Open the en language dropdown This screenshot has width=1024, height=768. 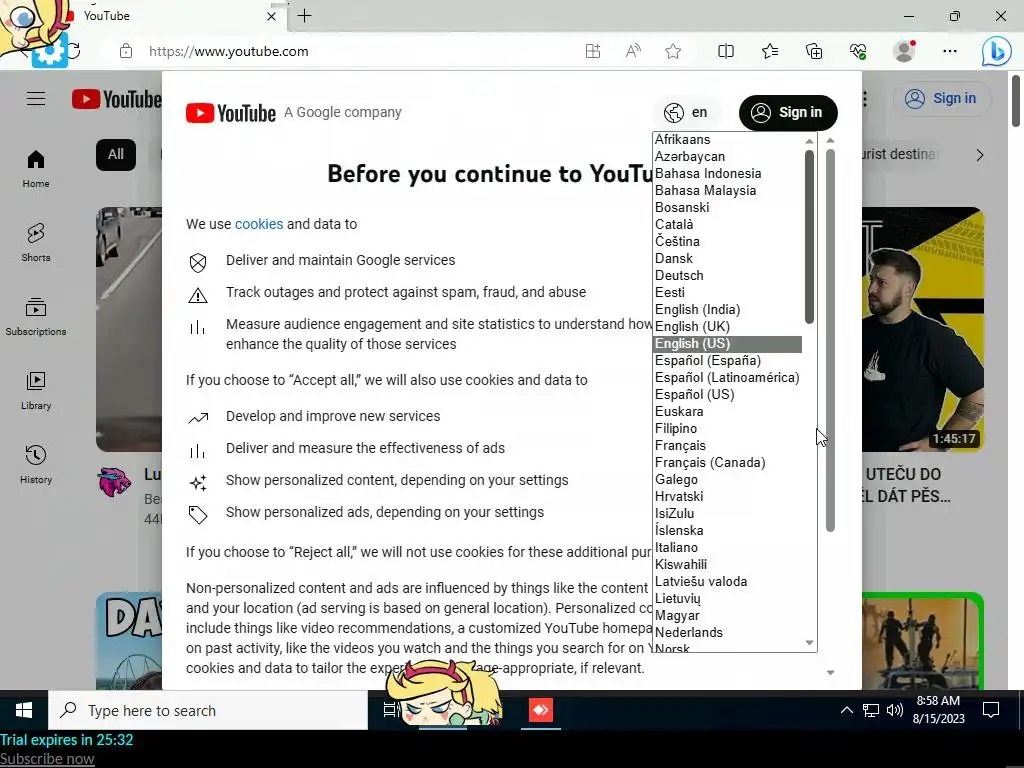686,112
